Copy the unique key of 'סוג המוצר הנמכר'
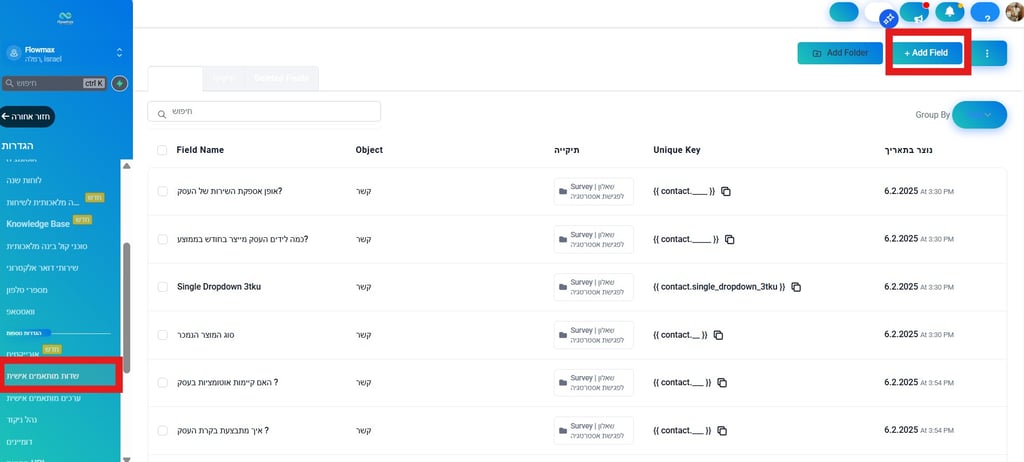The image size is (1024, 462). (718, 335)
